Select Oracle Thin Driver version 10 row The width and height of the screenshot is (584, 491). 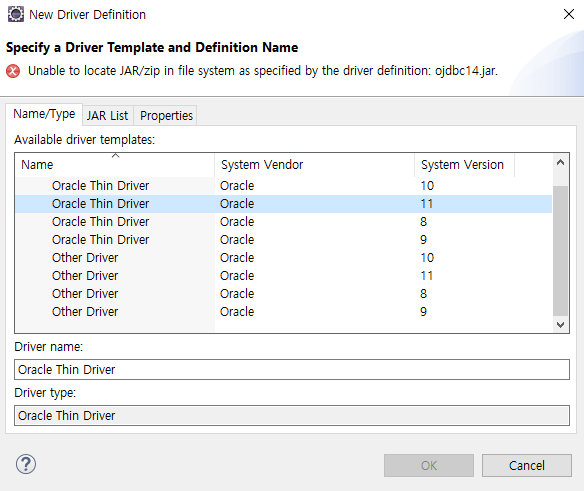tap(283, 186)
